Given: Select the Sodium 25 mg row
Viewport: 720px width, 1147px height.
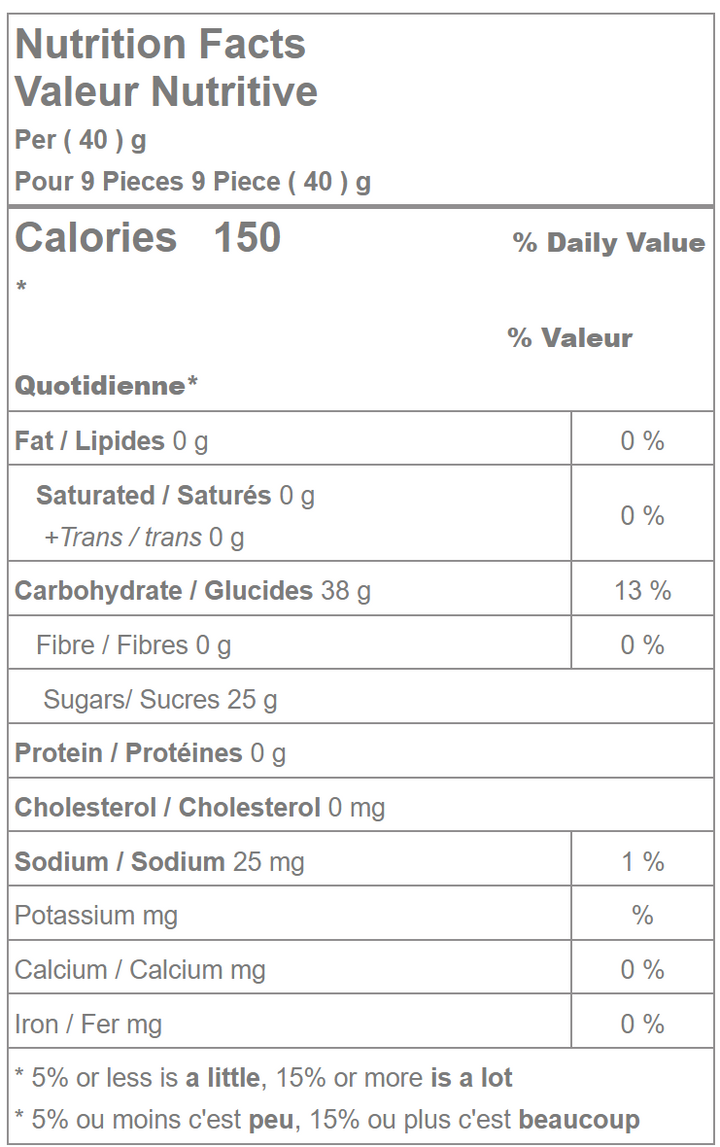Looking at the screenshot, I should [x=159, y=861].
